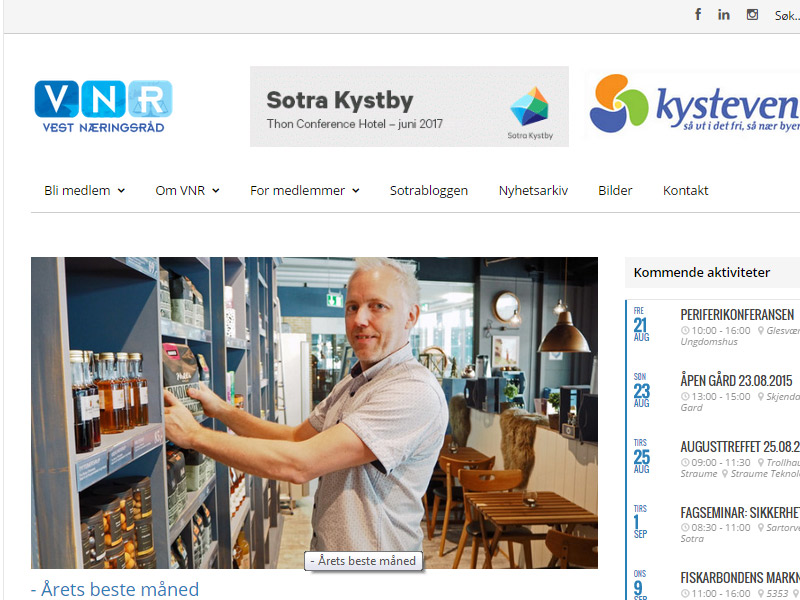Click the clock icon beside 09:00 - 11:30

[x=685, y=462]
